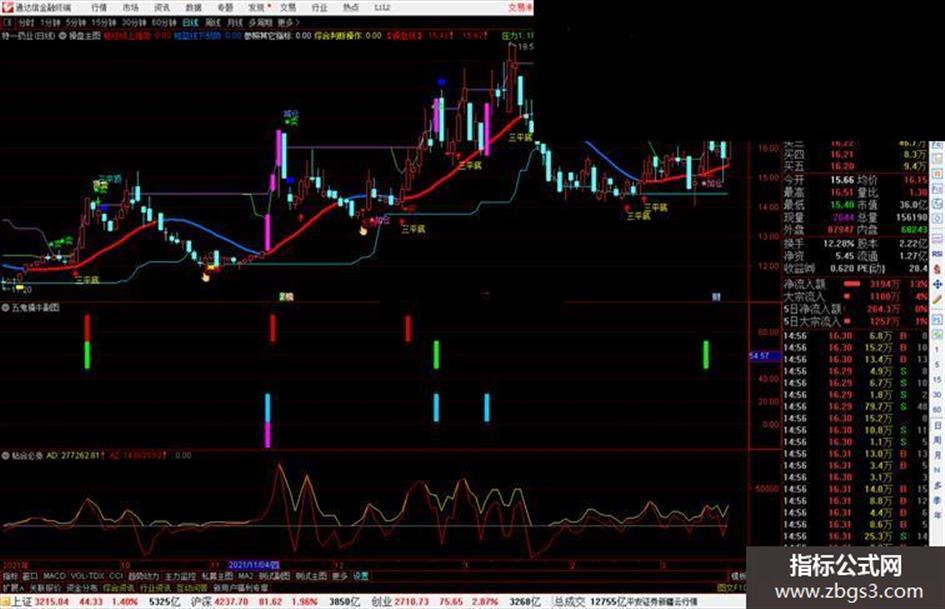
Task: Open the 互动问答 tab
Action: (190, 587)
